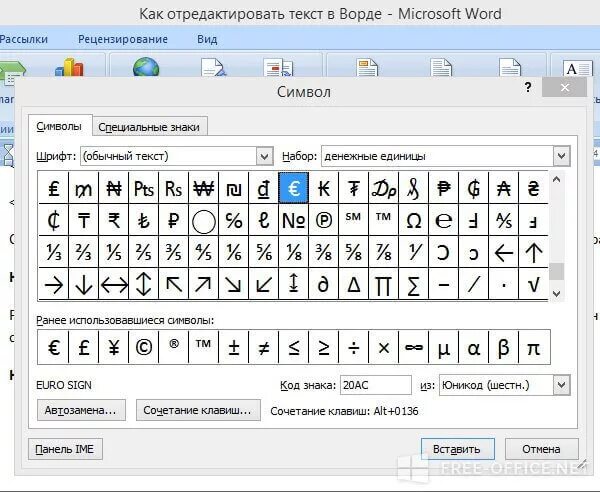Click the Вставить button

point(457,449)
